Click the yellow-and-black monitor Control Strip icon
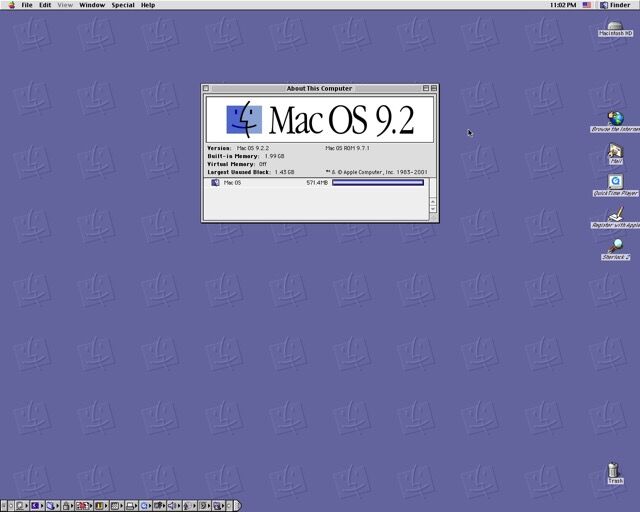 100,506
